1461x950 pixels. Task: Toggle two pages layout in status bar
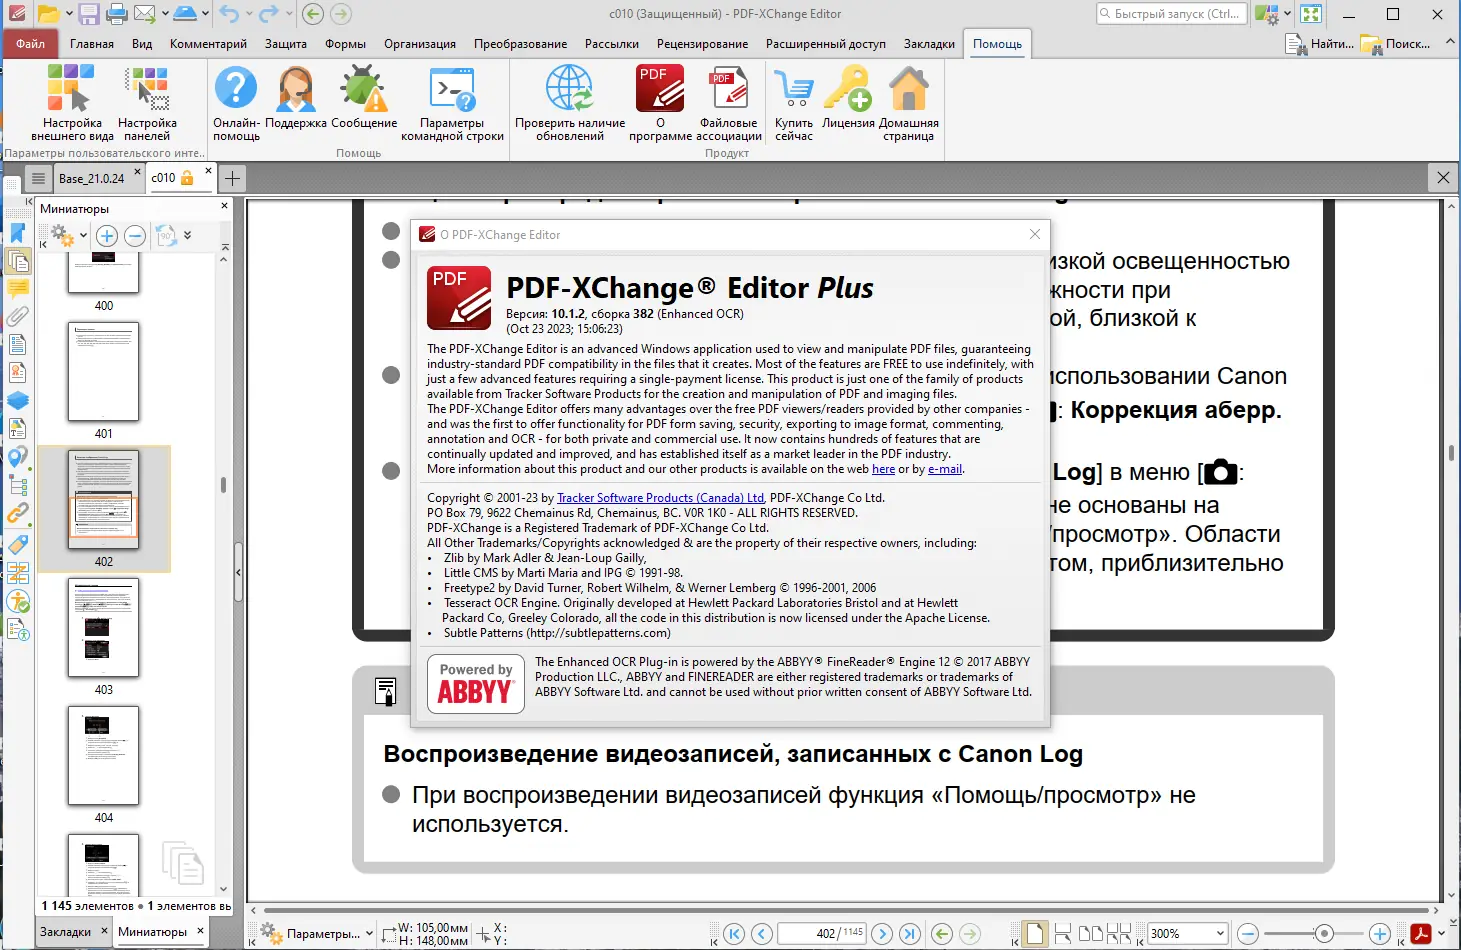tap(1091, 934)
